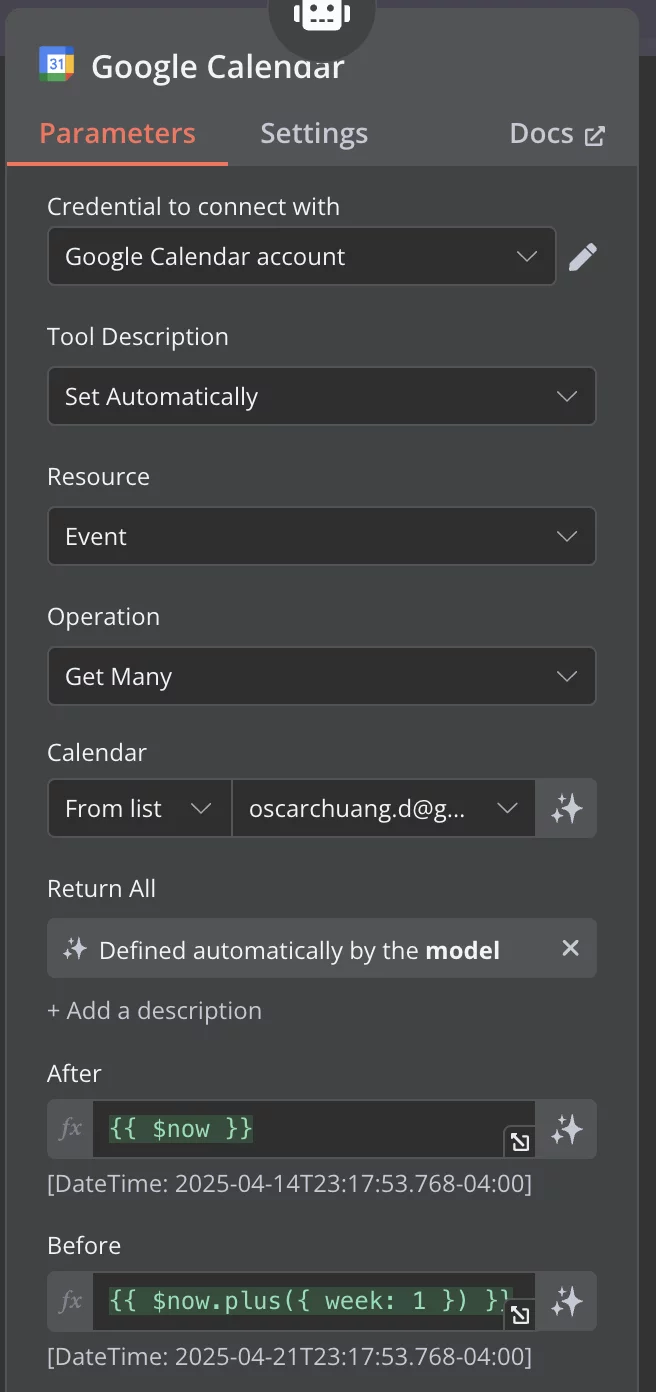Click Defined automatically by the model text
The image size is (656, 1392).
[x=299, y=949]
